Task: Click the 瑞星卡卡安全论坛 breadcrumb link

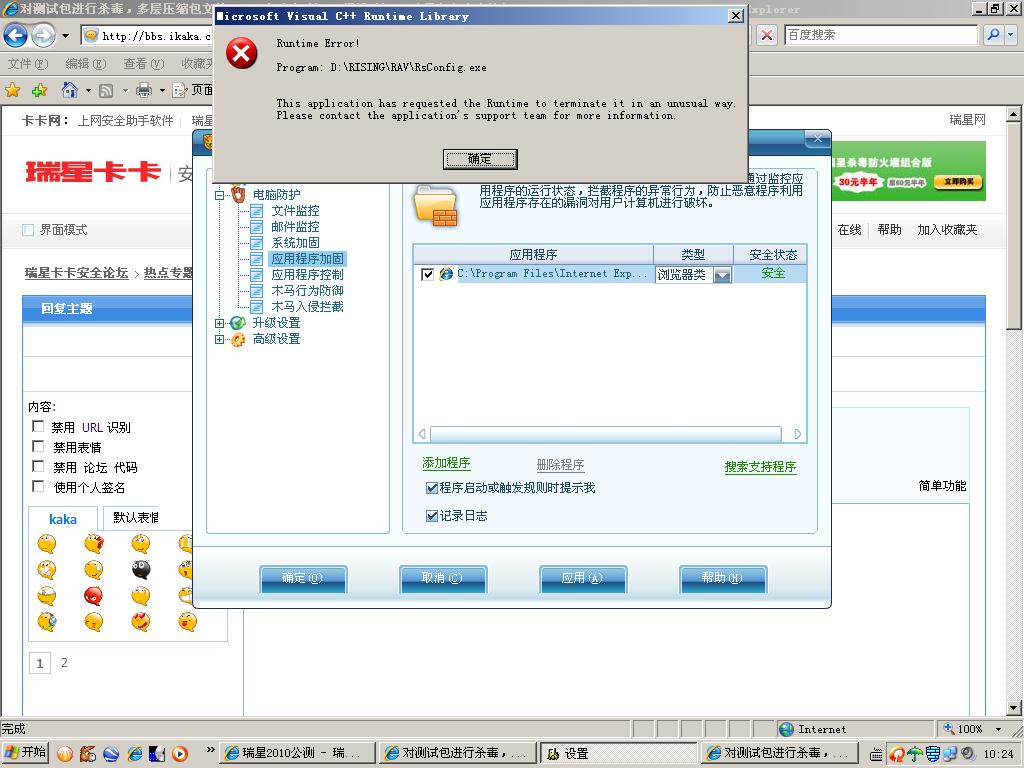Action: 76,273
